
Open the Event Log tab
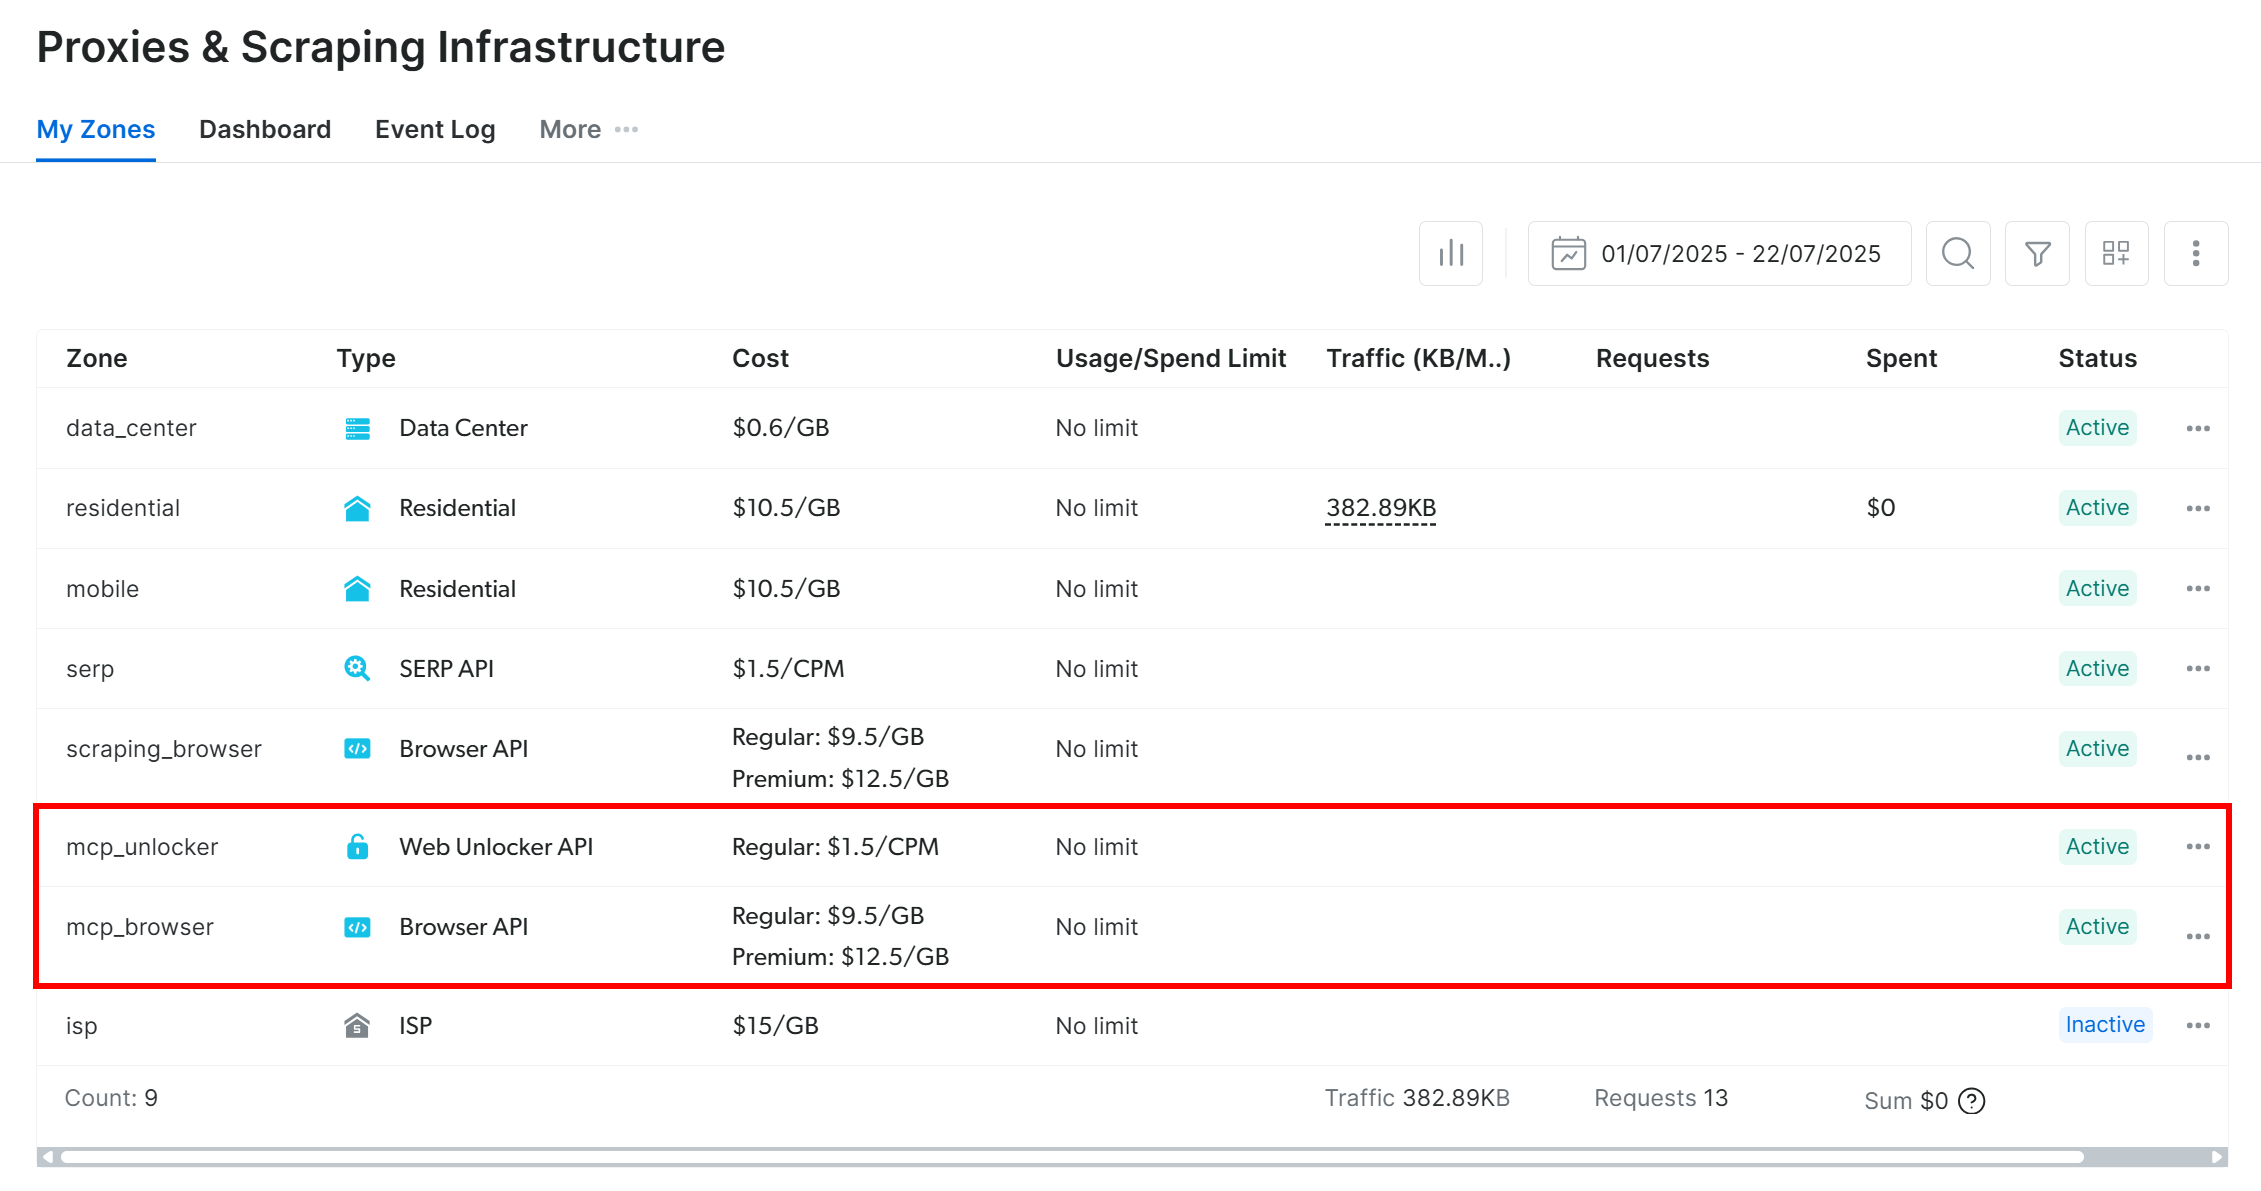click(x=434, y=129)
